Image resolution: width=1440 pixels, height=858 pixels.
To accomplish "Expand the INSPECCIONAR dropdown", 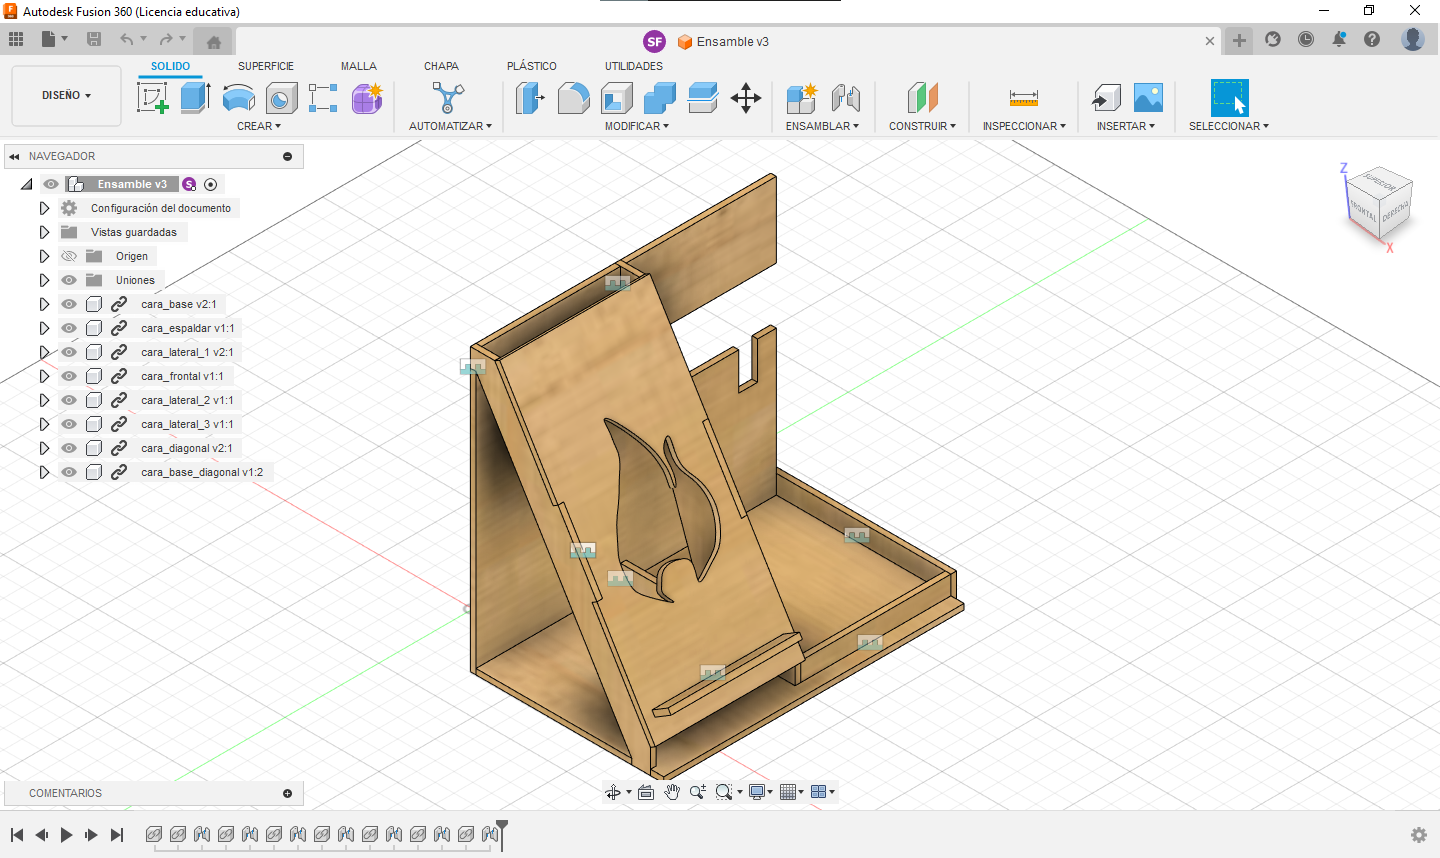I will 1024,126.
